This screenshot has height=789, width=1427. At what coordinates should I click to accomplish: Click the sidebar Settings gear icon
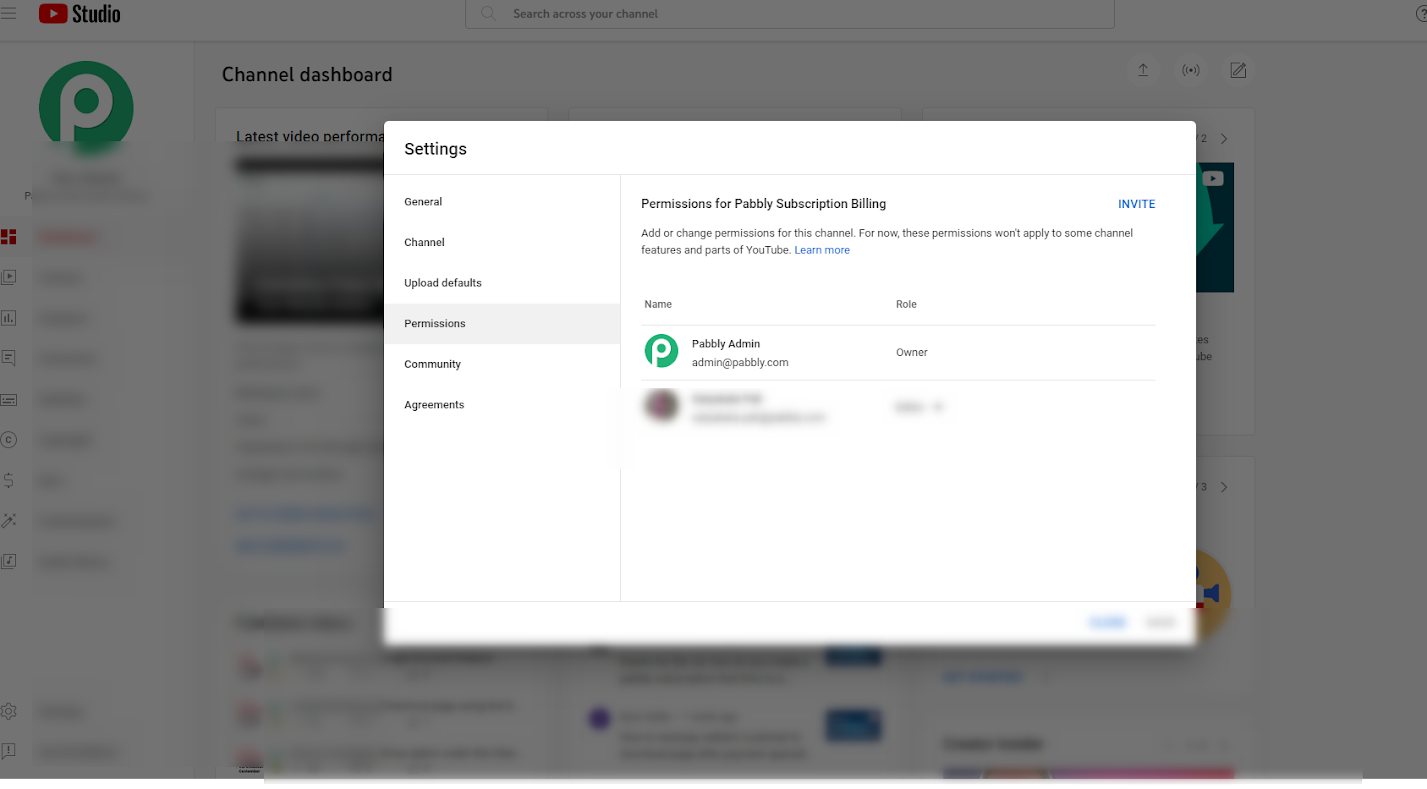click(x=9, y=712)
